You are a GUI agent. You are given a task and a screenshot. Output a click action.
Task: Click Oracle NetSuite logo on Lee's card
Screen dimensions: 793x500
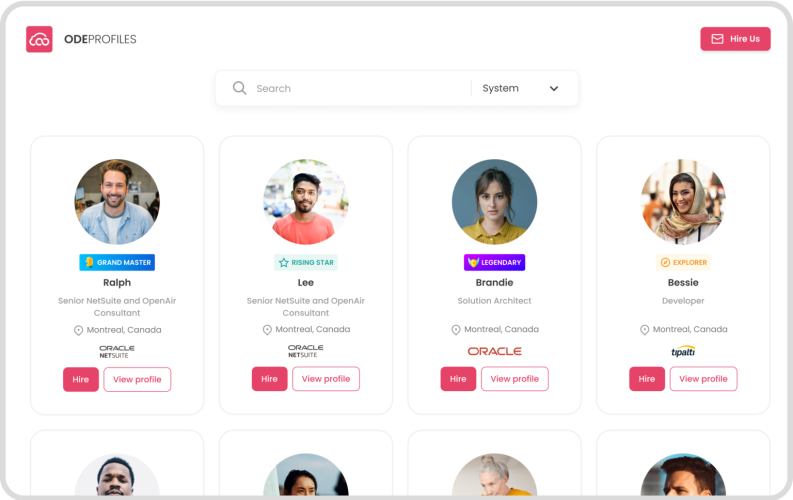pos(305,351)
